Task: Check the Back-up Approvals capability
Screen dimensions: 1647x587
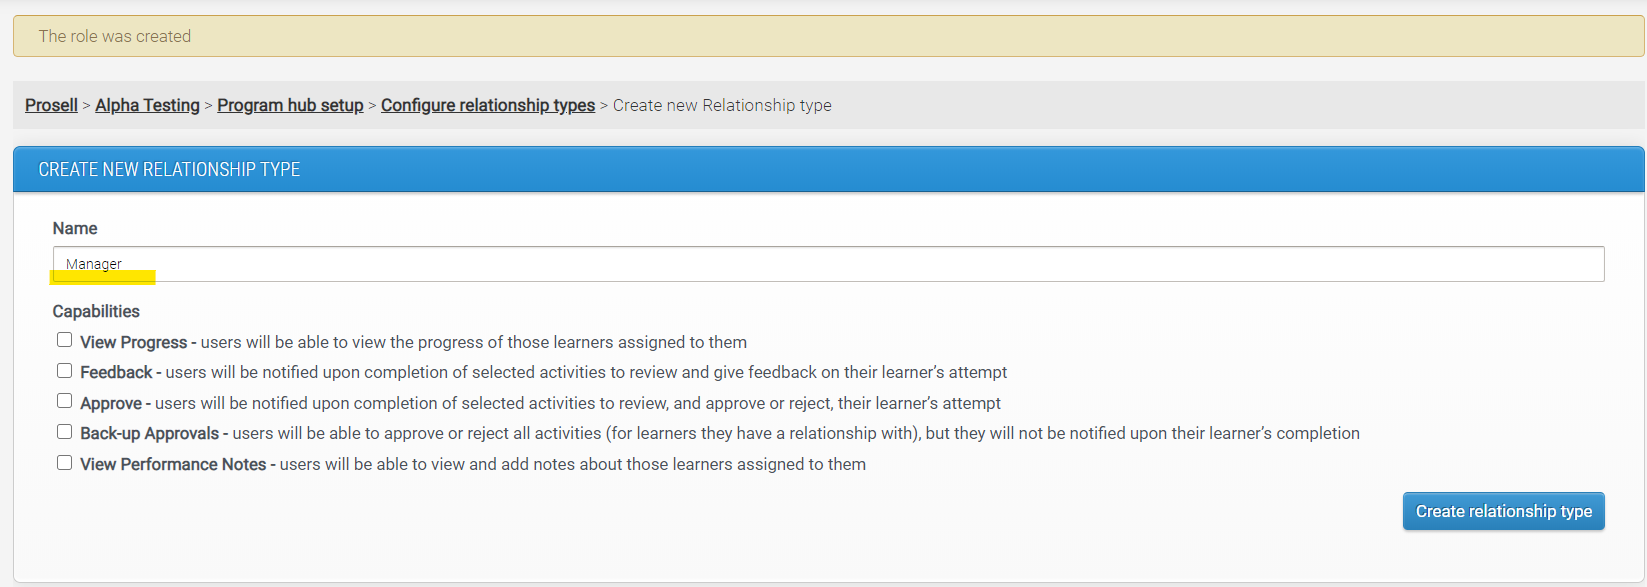Action: pos(64,431)
